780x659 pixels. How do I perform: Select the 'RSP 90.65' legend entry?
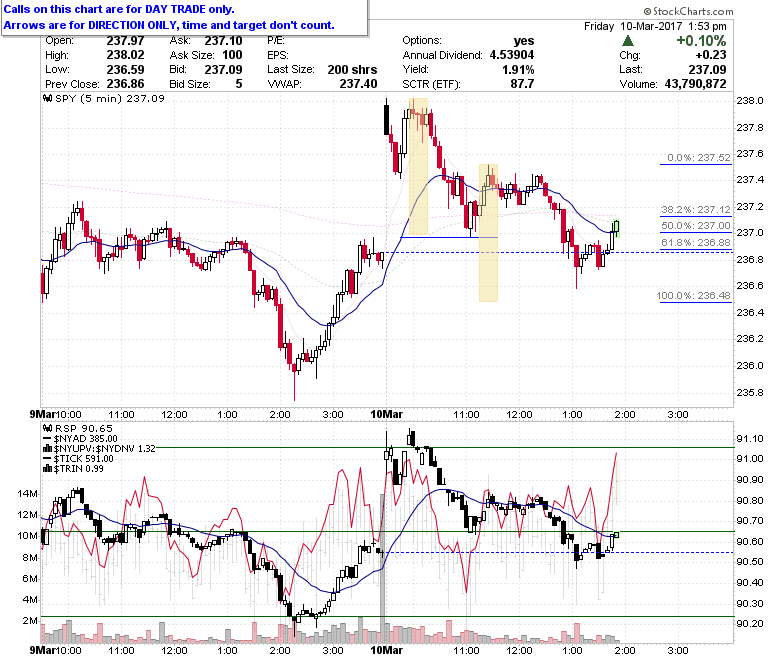tap(84, 428)
